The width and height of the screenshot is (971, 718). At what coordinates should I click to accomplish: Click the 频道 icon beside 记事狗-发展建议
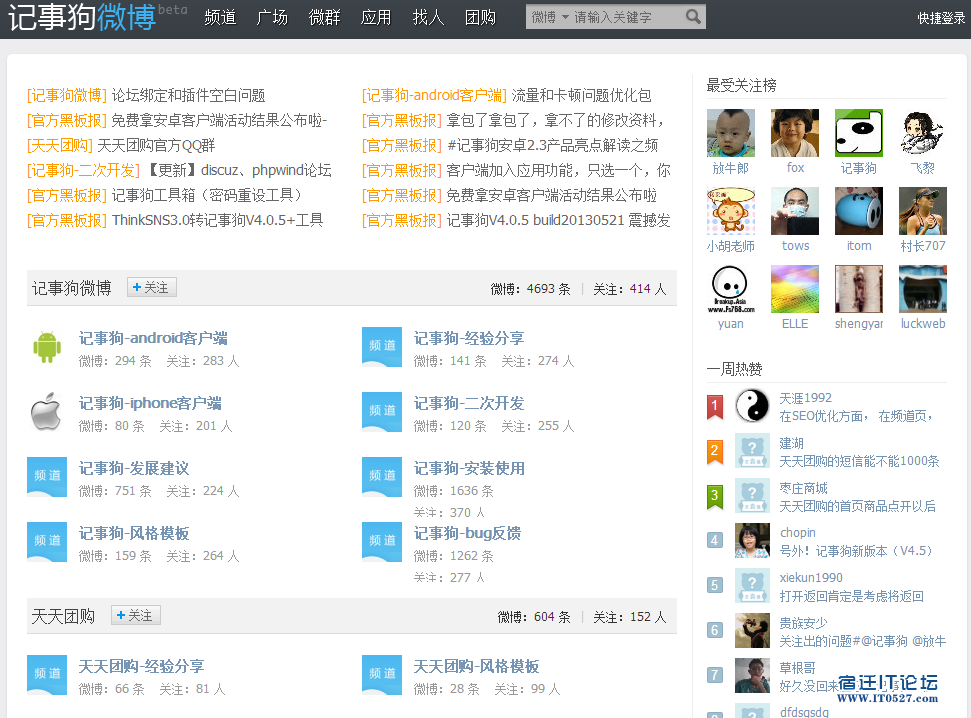(47, 477)
